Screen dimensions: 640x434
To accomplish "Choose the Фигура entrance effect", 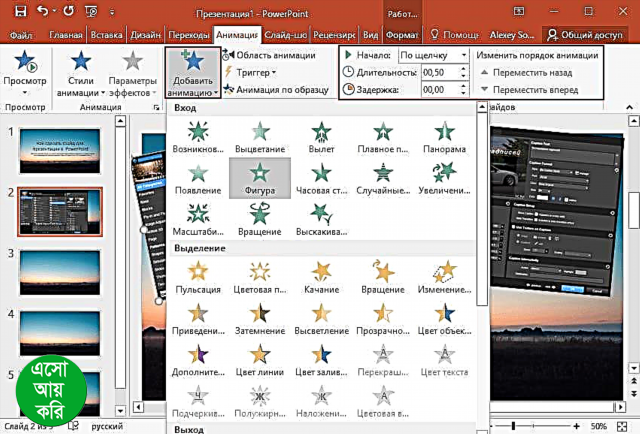I will pyautogui.click(x=259, y=176).
